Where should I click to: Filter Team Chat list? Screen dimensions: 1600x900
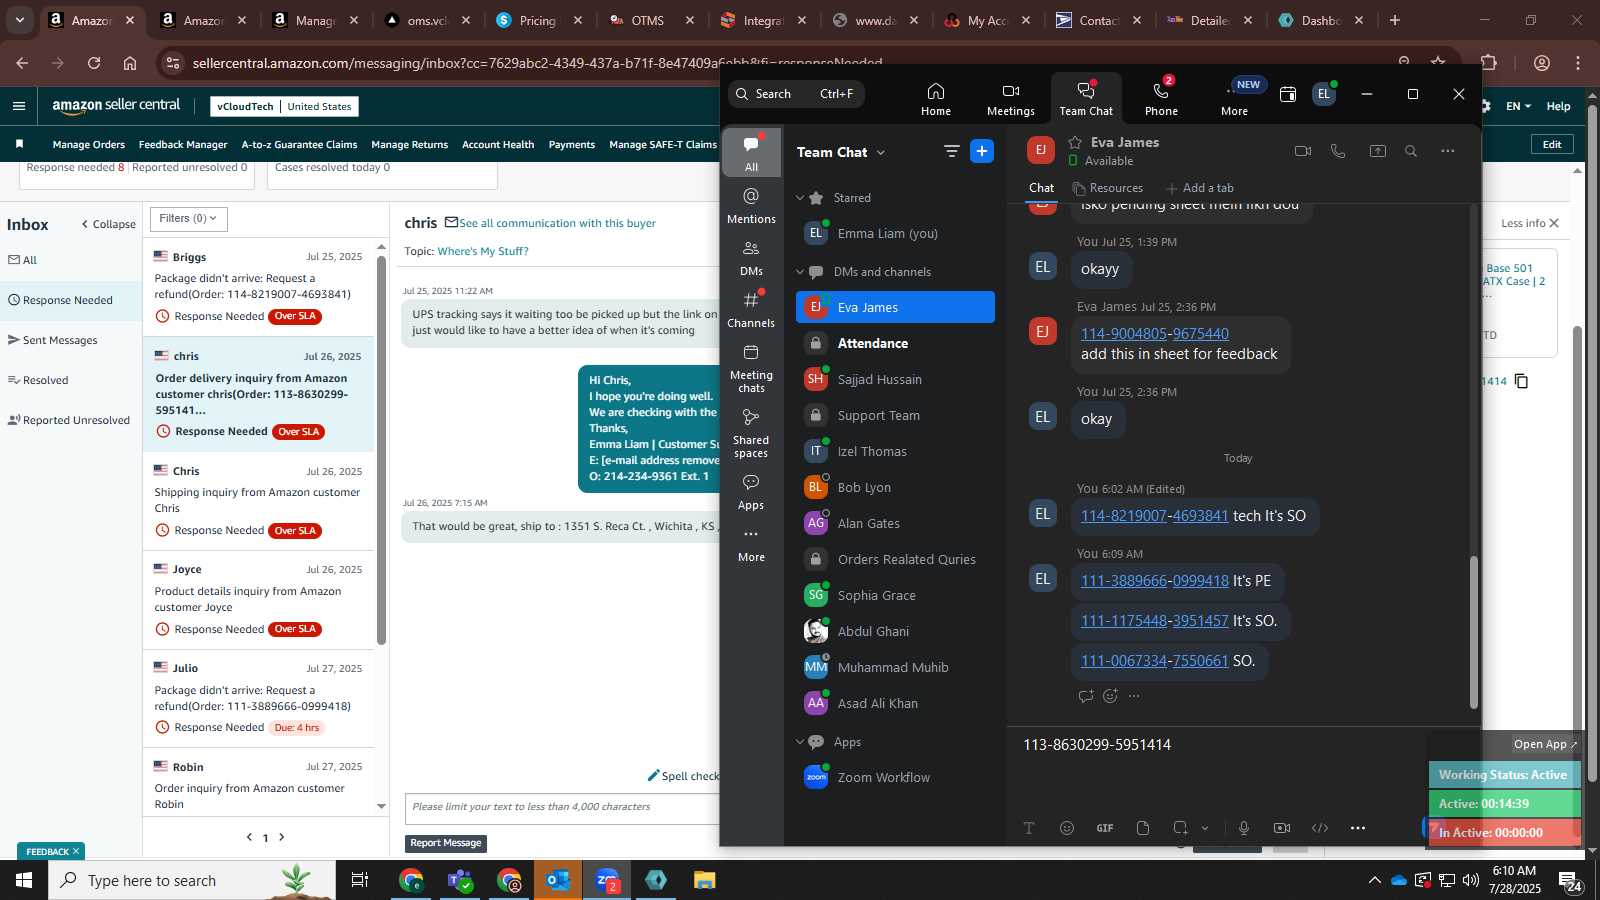951,151
